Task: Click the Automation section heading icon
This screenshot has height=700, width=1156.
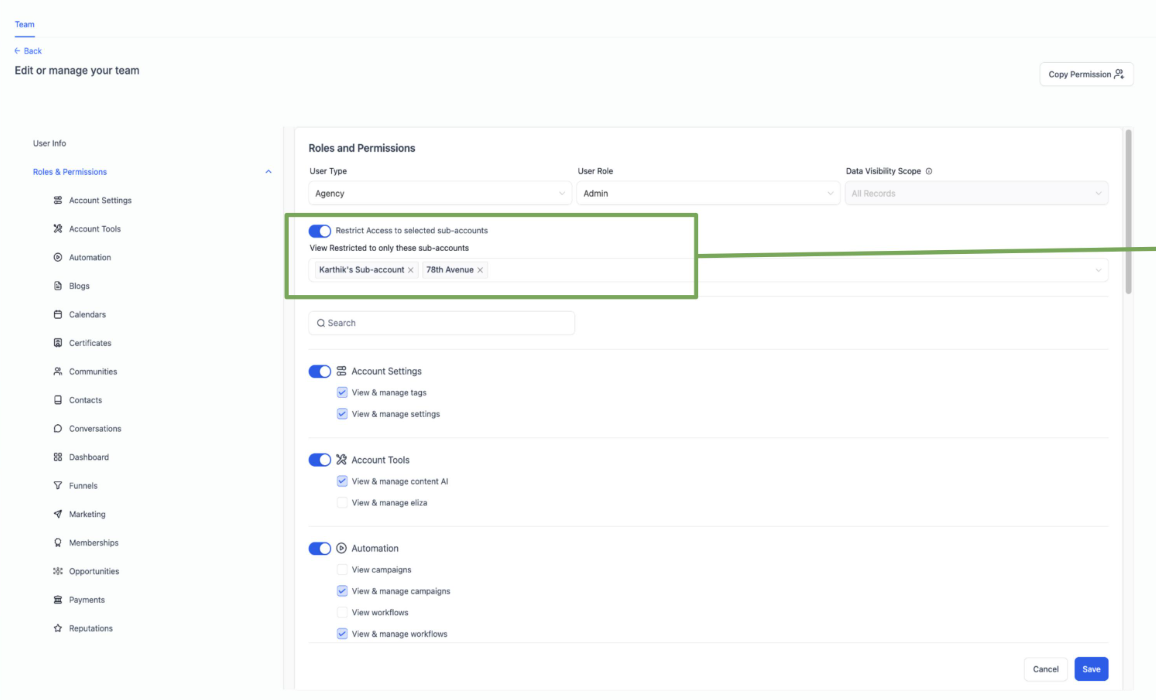Action: [341, 548]
